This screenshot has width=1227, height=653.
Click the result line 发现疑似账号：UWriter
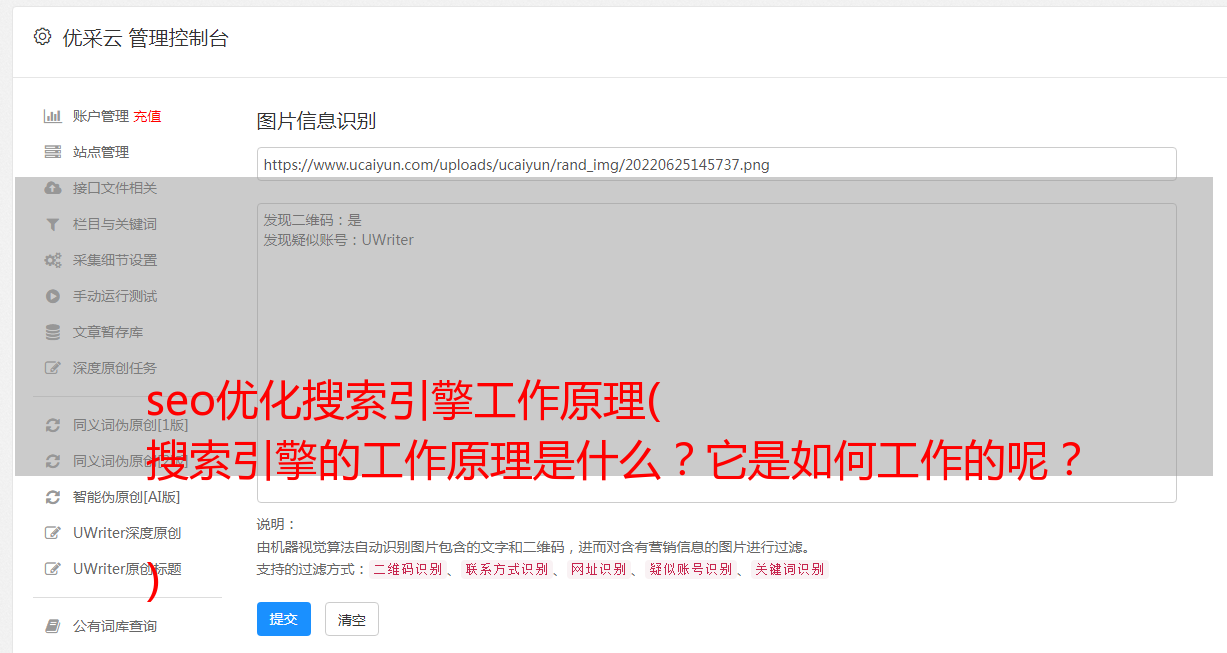click(x=338, y=240)
